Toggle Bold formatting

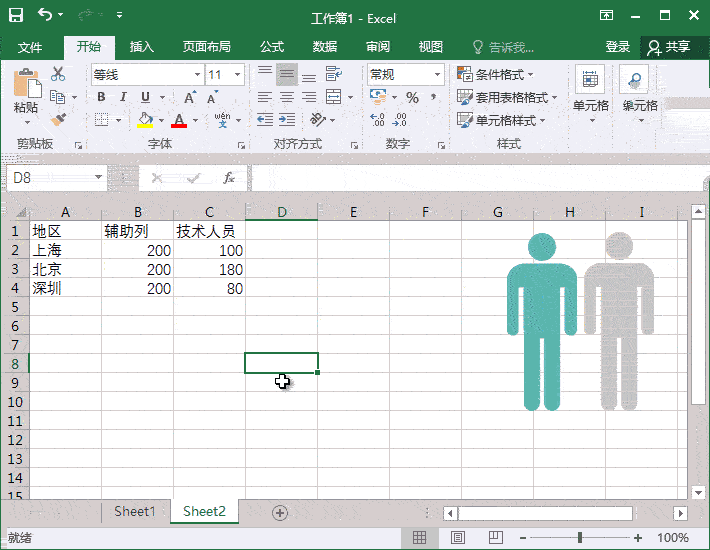click(x=101, y=97)
